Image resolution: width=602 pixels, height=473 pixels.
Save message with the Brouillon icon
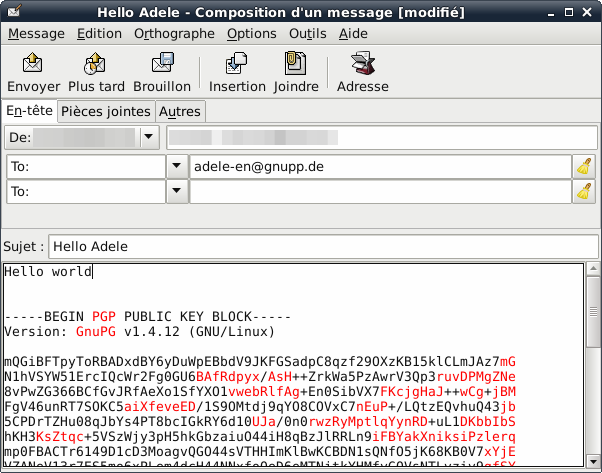pyautogui.click(x=162, y=65)
